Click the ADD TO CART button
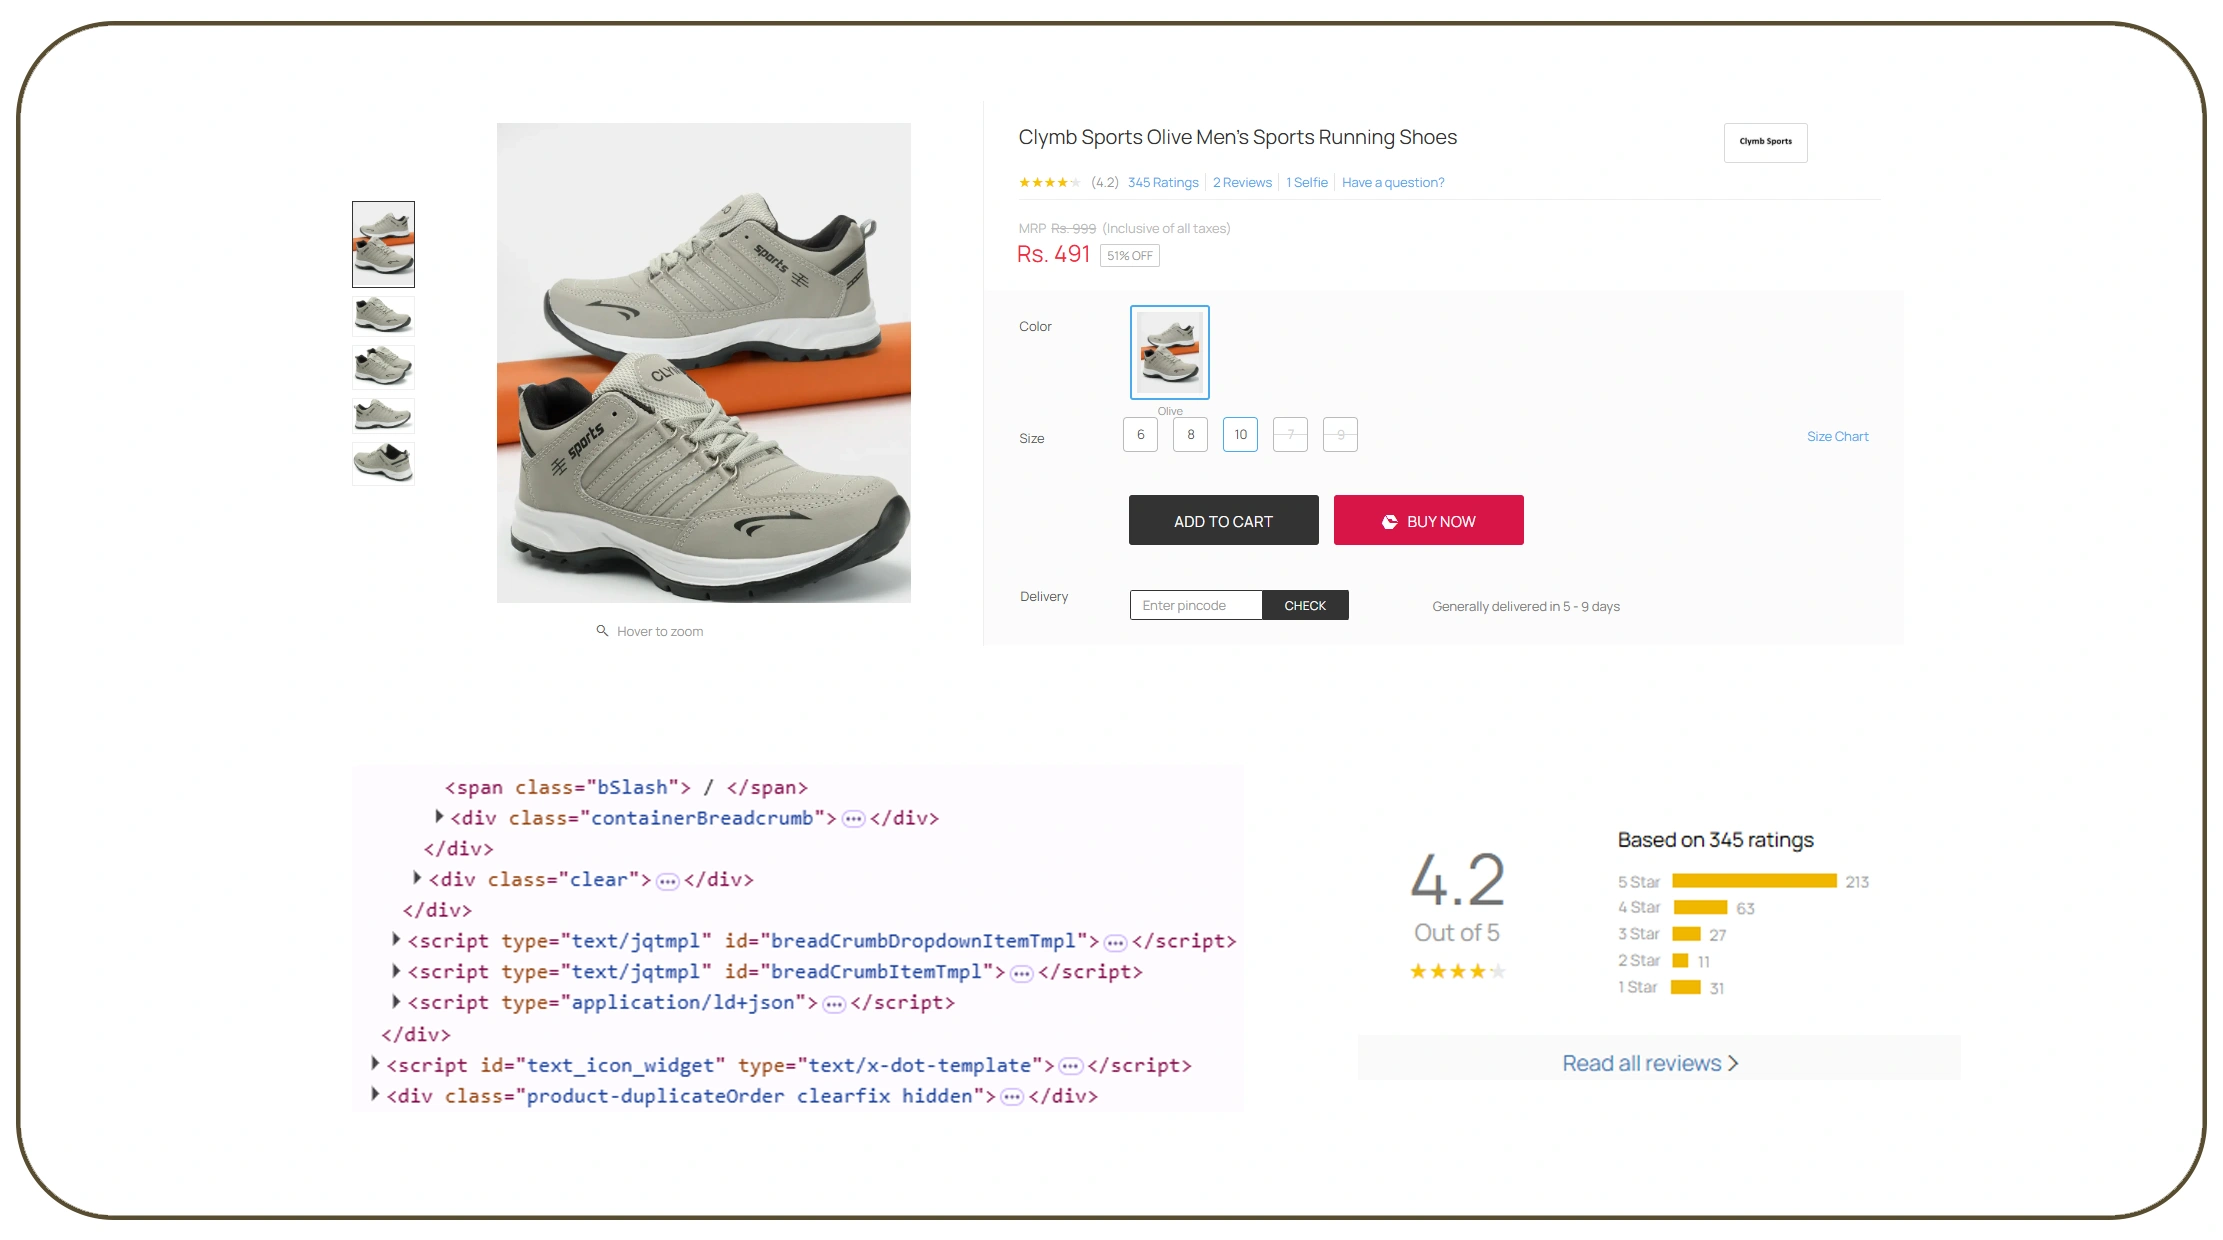Image resolution: width=2223 pixels, height=1240 pixels. [1222, 520]
